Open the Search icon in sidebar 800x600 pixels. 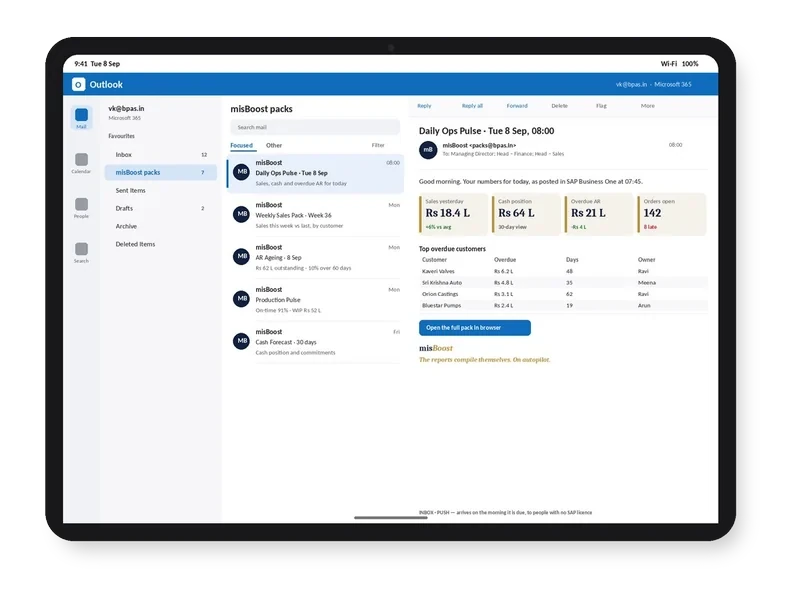(81, 252)
